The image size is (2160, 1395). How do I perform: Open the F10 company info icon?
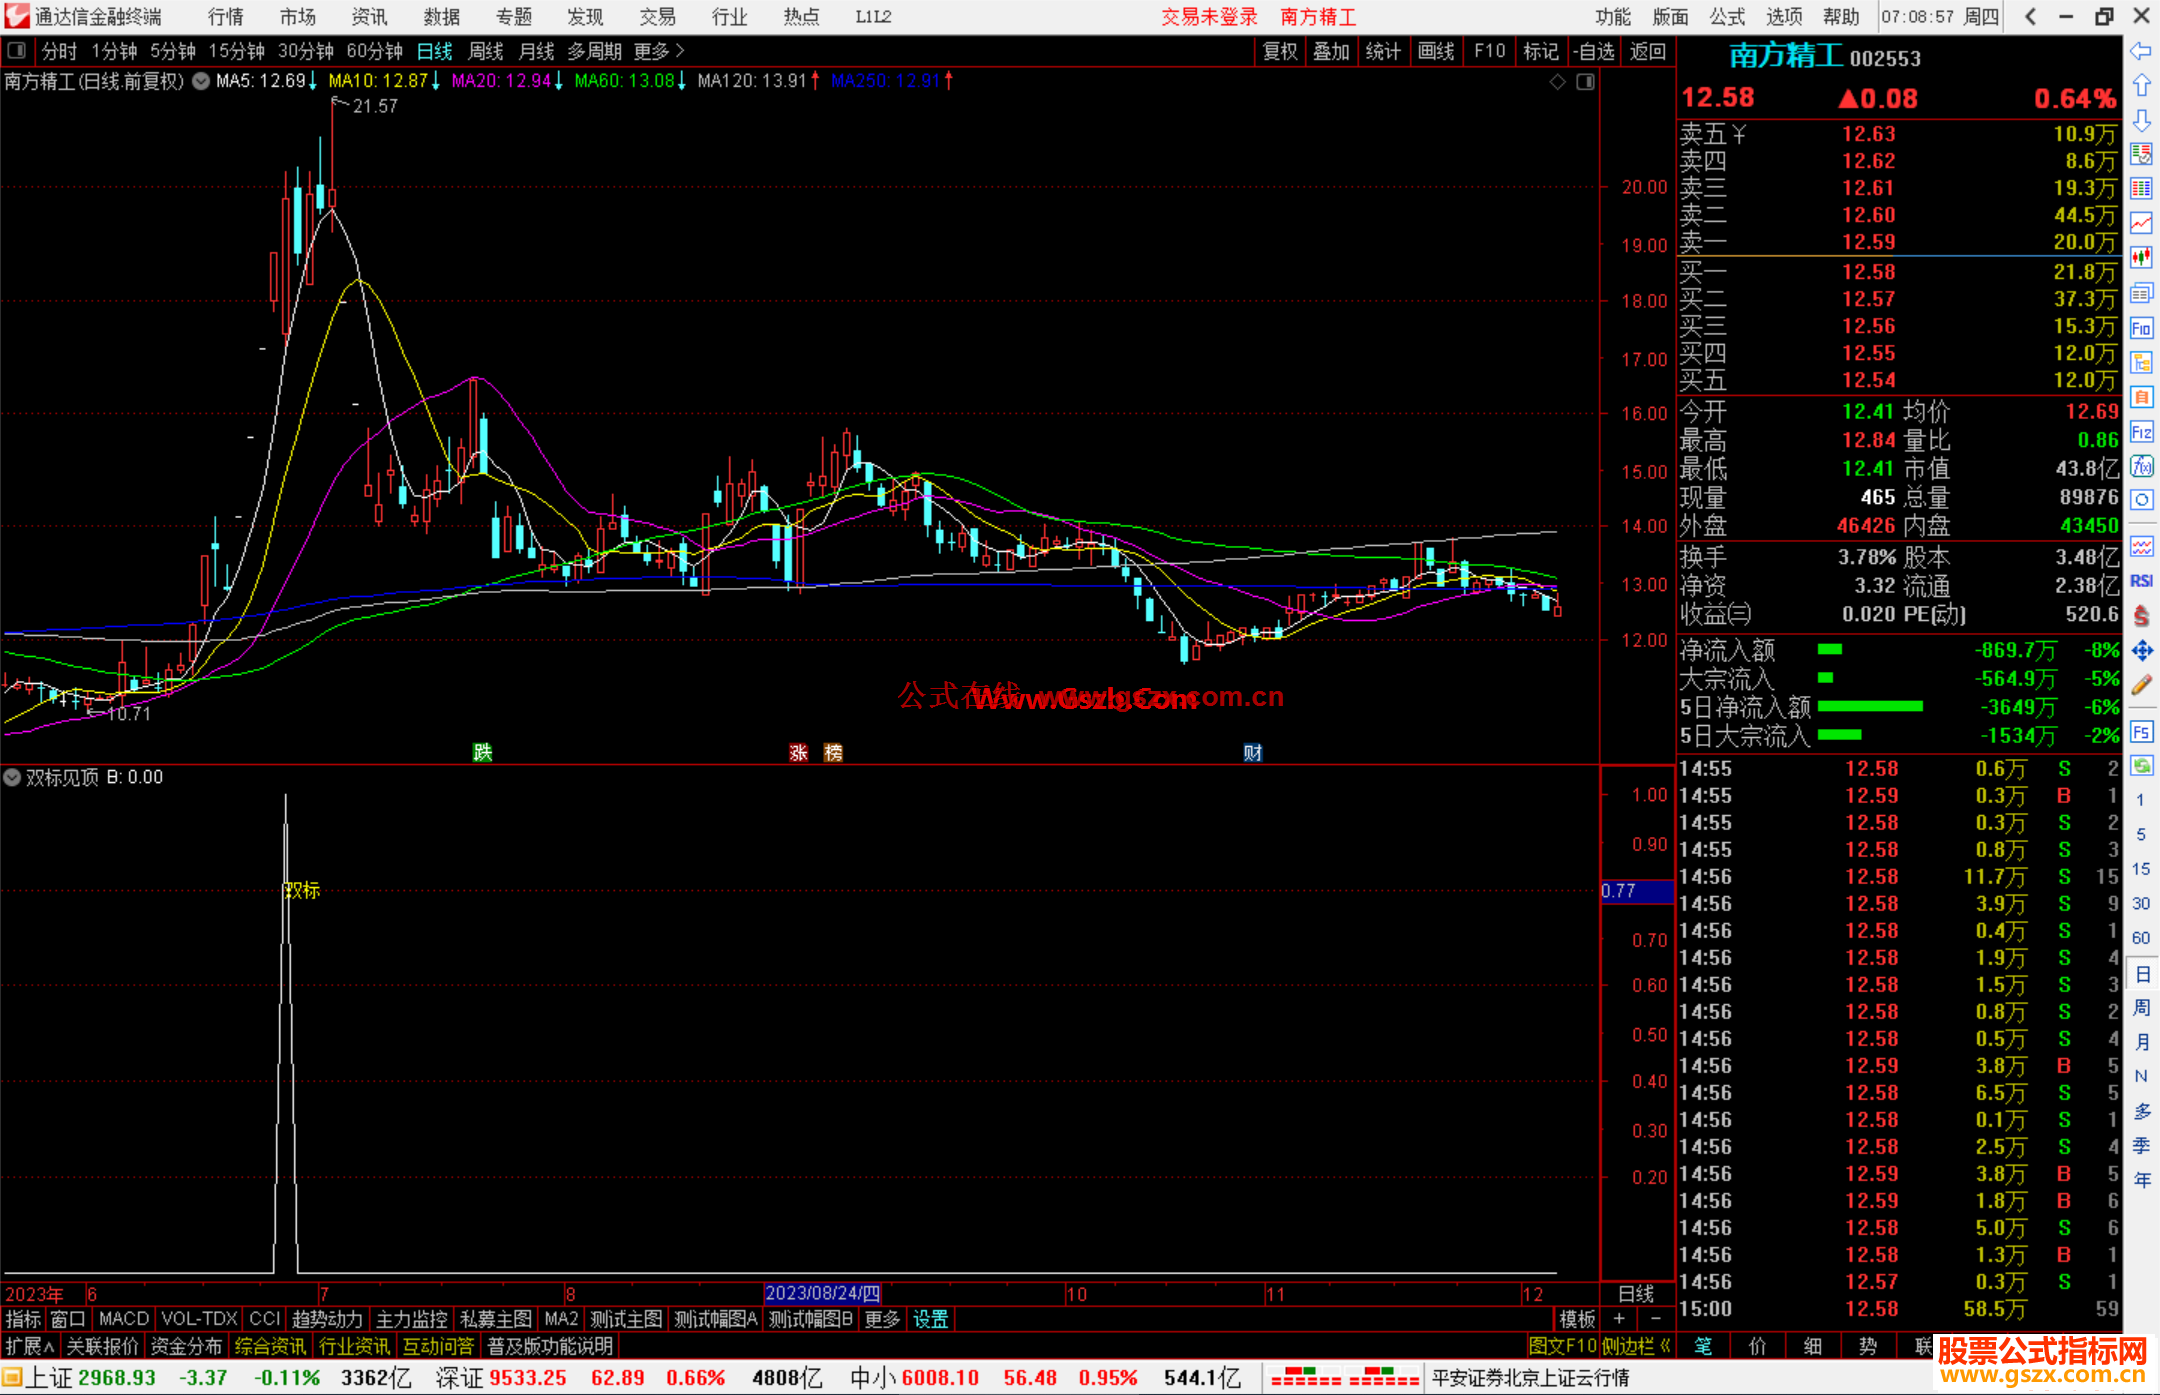(2141, 328)
